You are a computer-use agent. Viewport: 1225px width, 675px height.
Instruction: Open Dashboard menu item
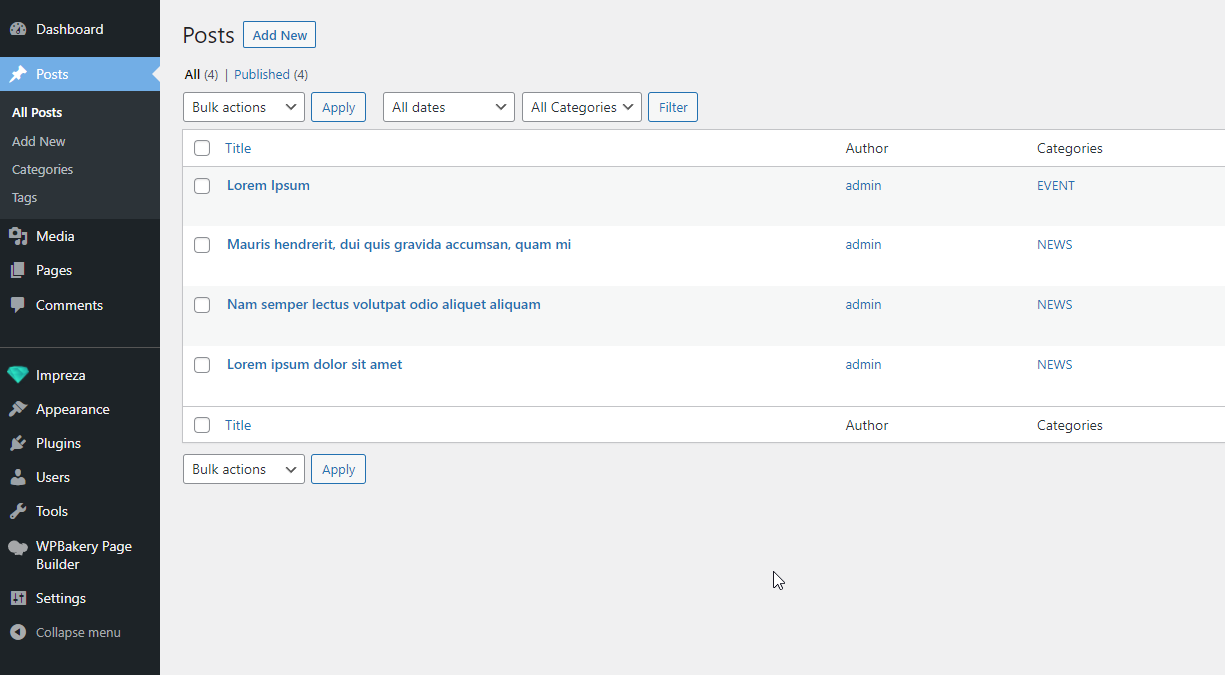[70, 30]
